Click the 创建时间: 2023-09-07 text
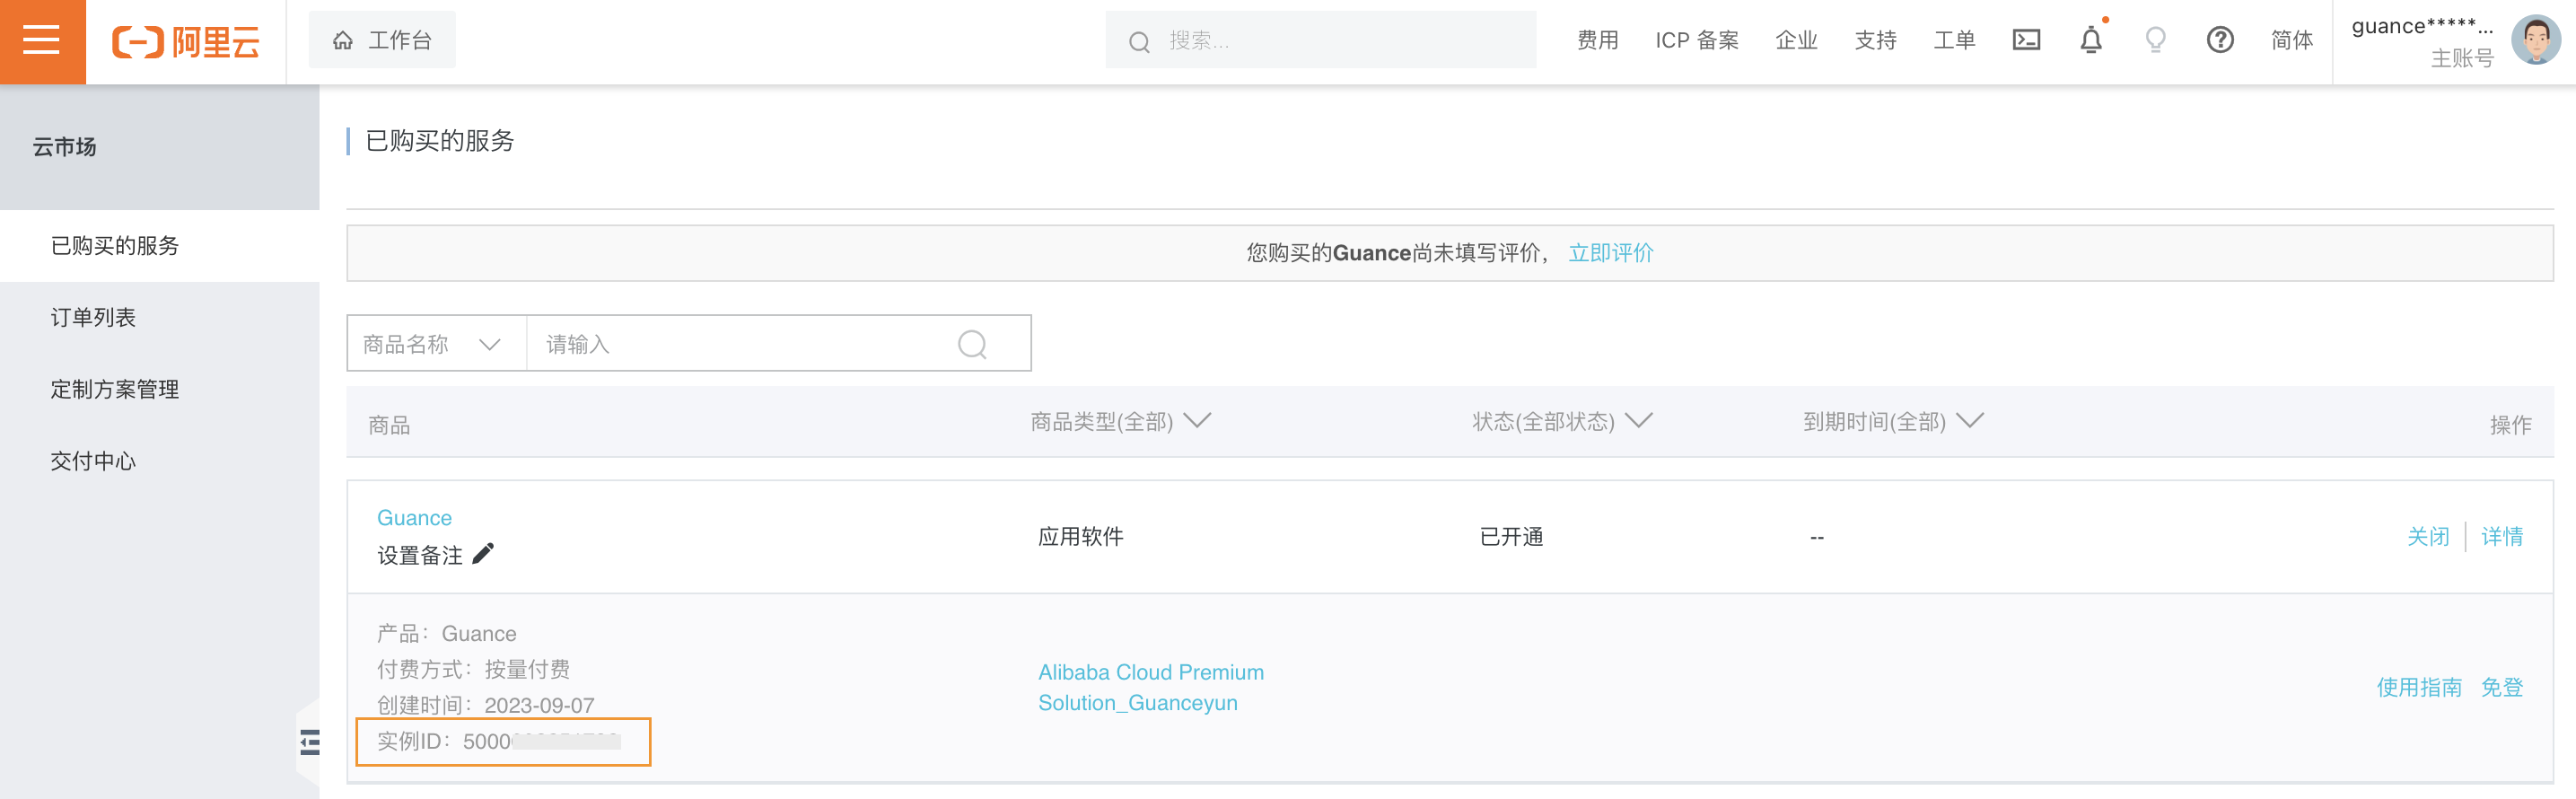The height and width of the screenshot is (799, 2576). tap(485, 706)
